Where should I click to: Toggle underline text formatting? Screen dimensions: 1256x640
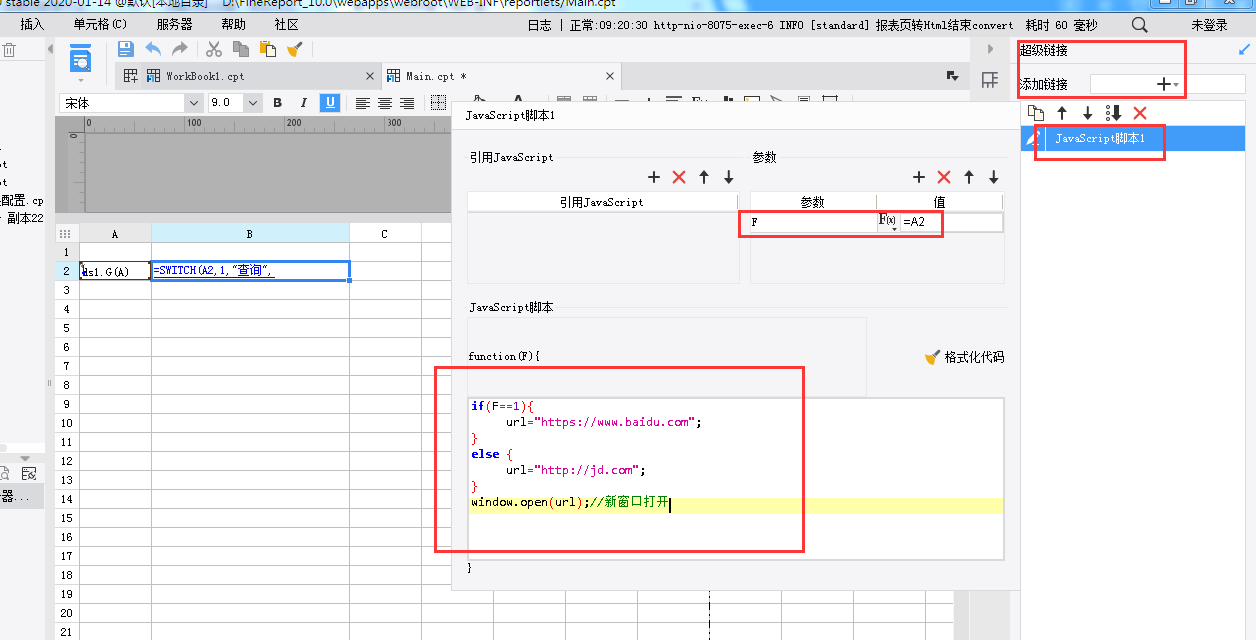[329, 103]
